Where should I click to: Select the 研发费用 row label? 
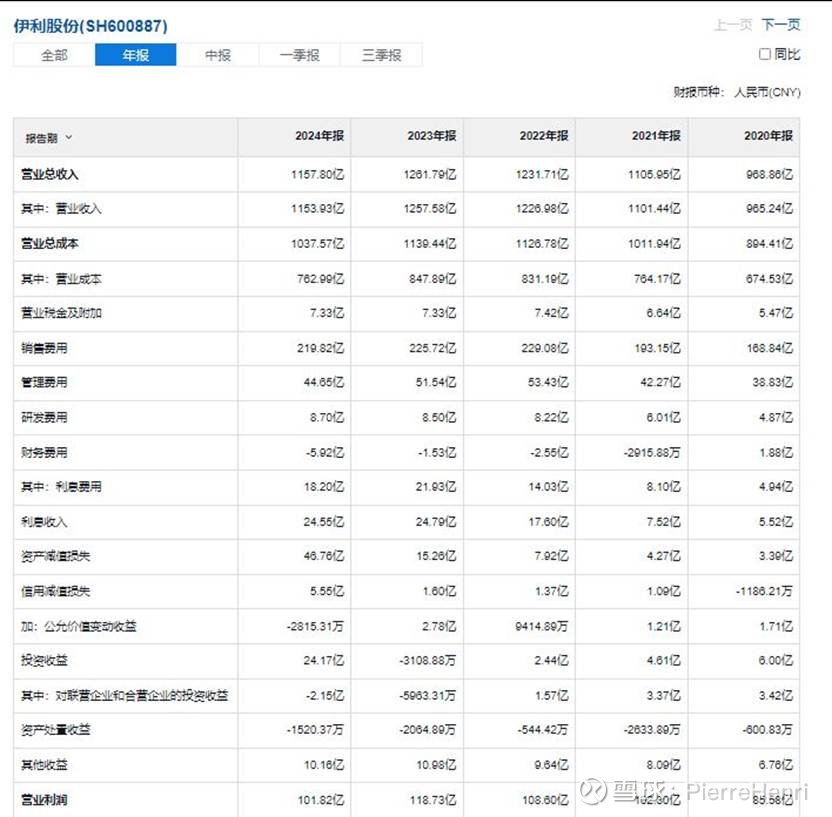[44, 418]
